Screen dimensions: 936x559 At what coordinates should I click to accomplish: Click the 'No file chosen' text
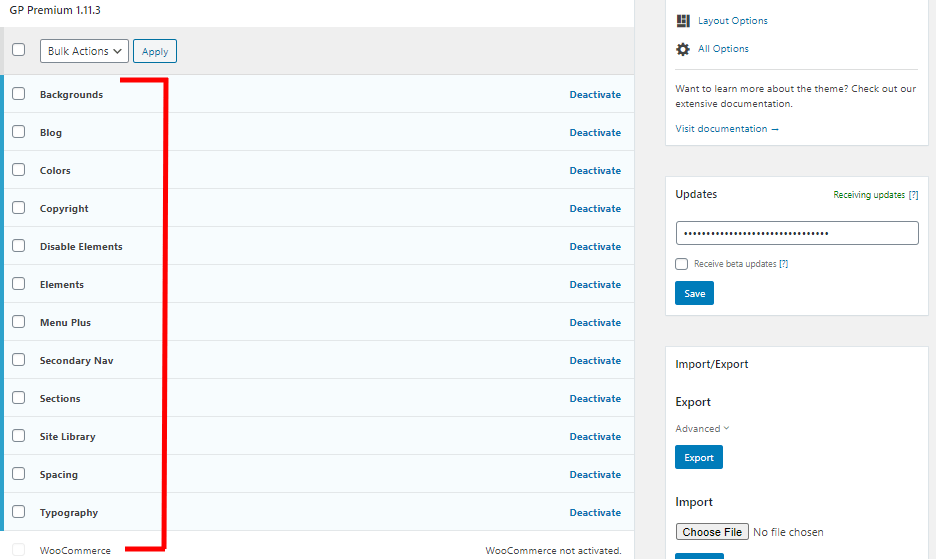(x=788, y=532)
